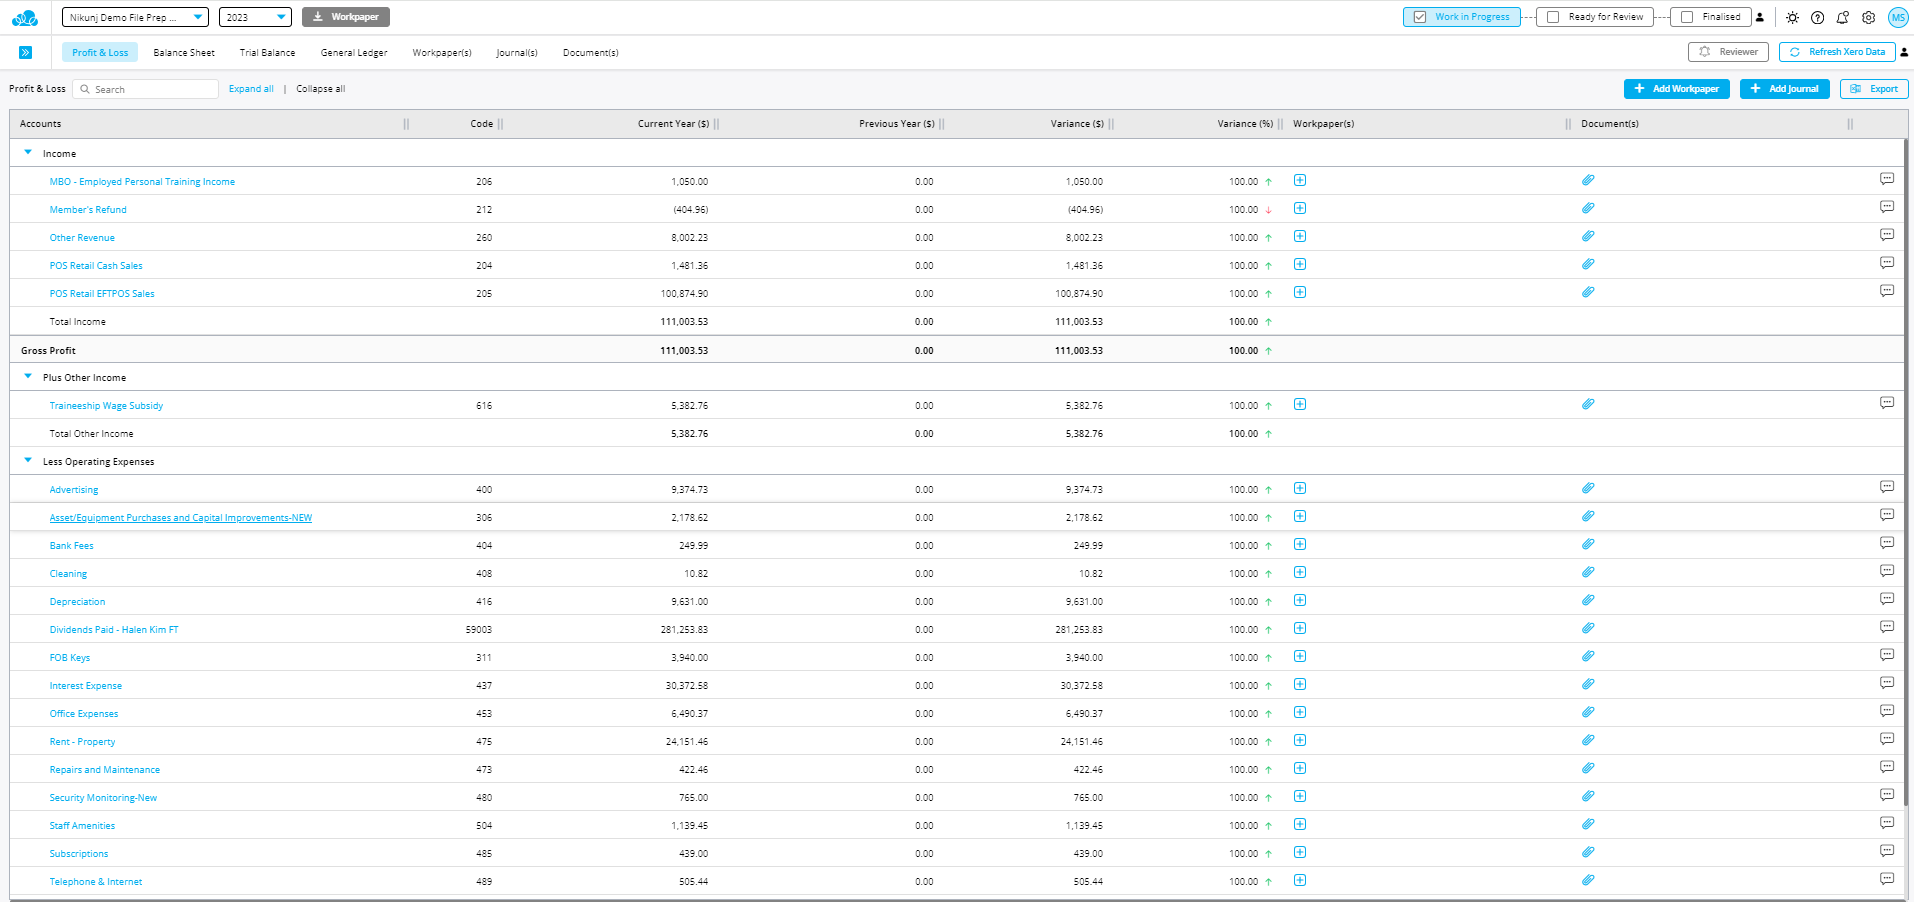
Task: Add workpaper plus icon for Bank Fees
Action: click(1300, 545)
